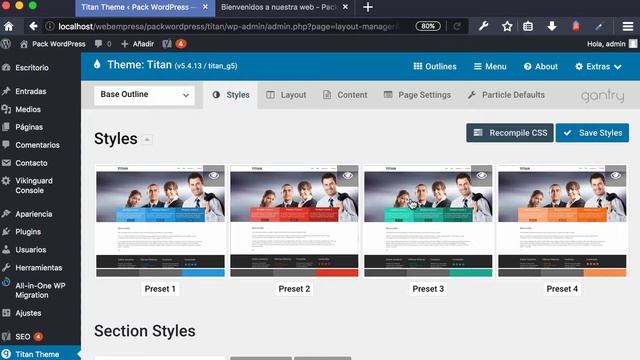Open Menu in the Gantry header
This screenshot has height=360, width=640.
[490, 67]
